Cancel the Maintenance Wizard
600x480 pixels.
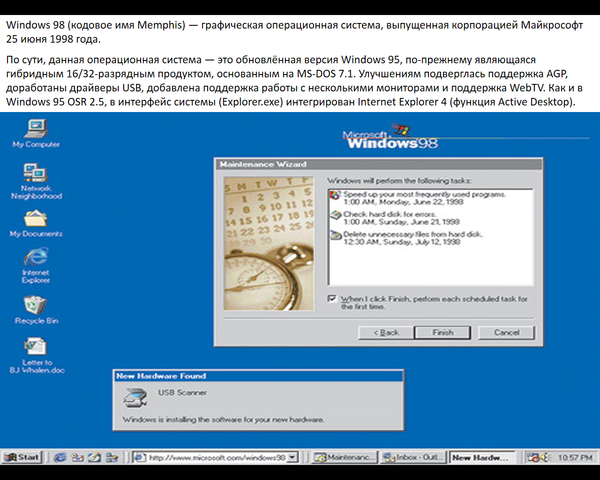click(506, 332)
